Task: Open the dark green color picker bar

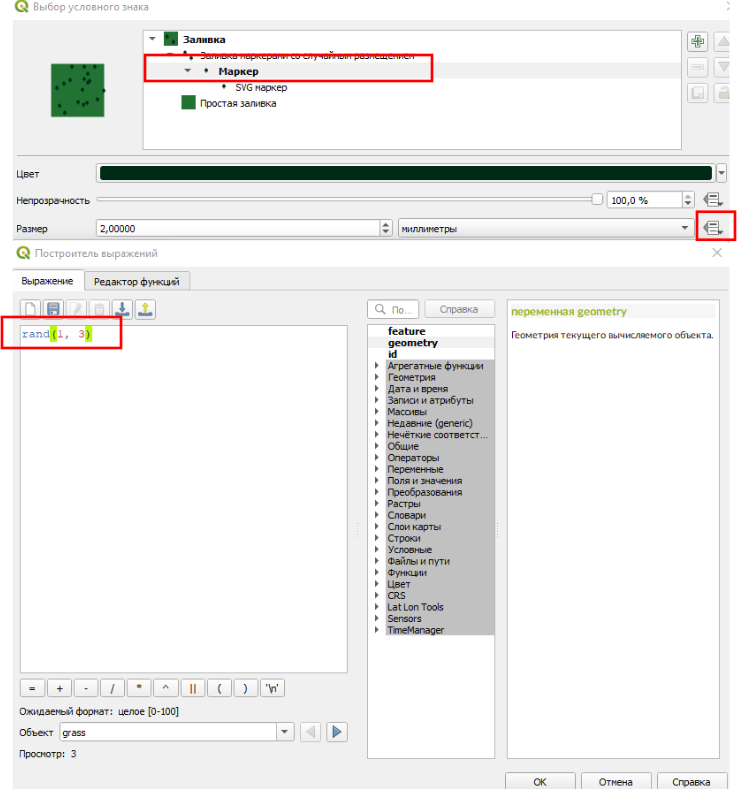Action: 406,173
